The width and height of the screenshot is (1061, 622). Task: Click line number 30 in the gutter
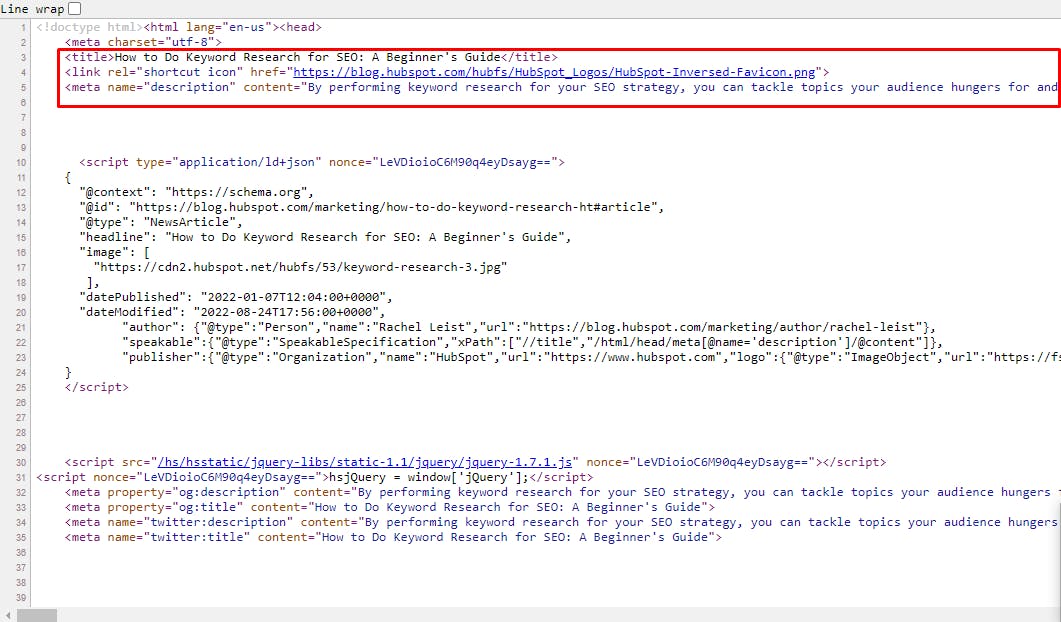click(21, 463)
